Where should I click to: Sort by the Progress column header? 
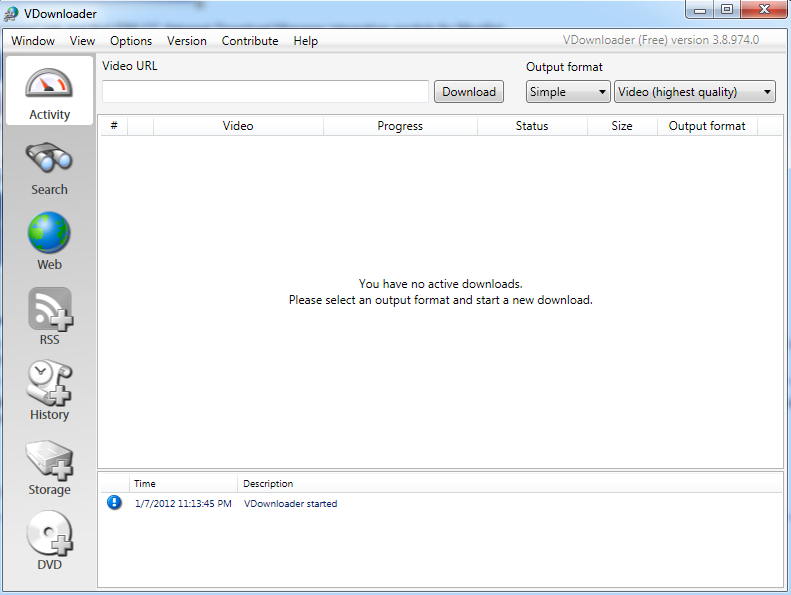click(x=400, y=126)
